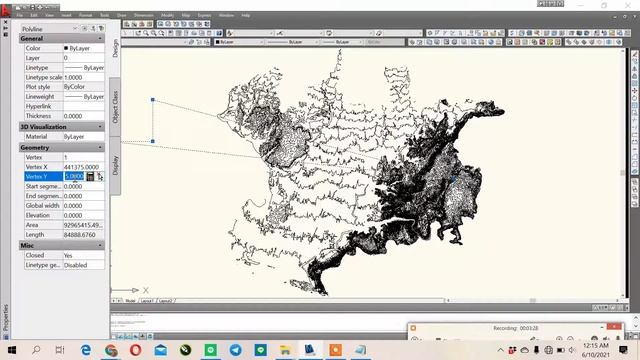Switch to the Display tab of Properties
This screenshot has width=640, height=360.
click(115, 165)
